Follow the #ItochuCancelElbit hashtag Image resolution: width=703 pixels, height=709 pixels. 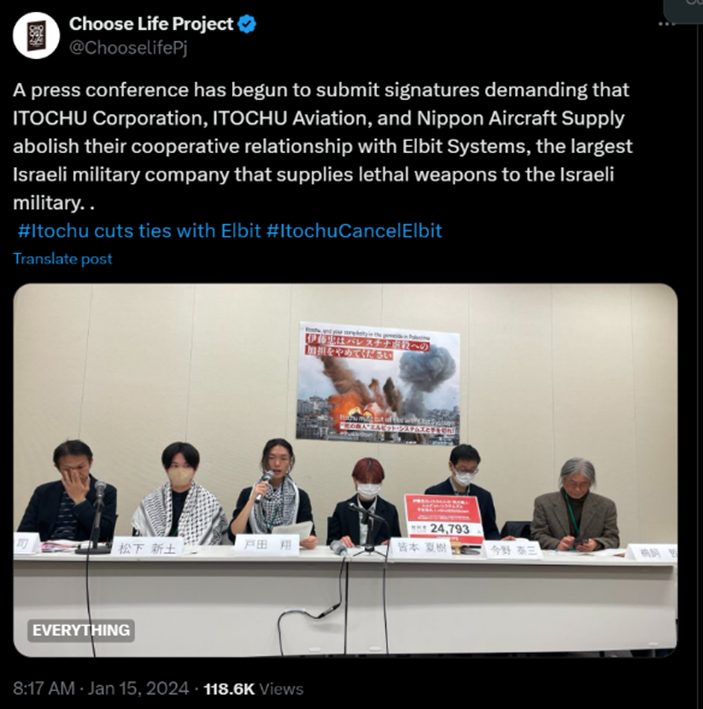coord(354,231)
